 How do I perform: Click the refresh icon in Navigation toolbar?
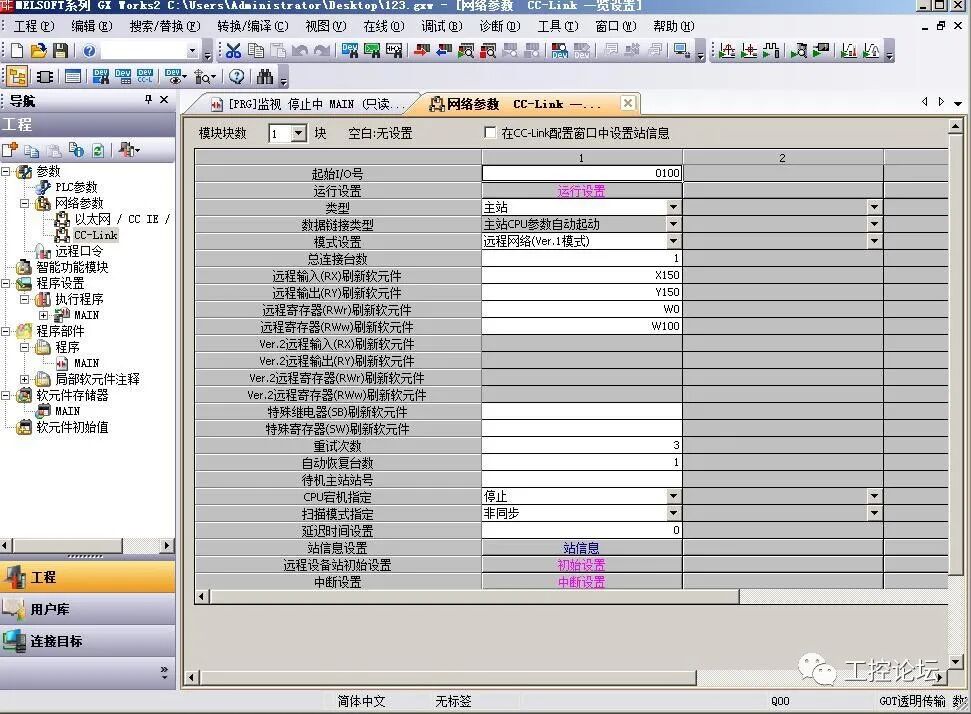[98, 150]
